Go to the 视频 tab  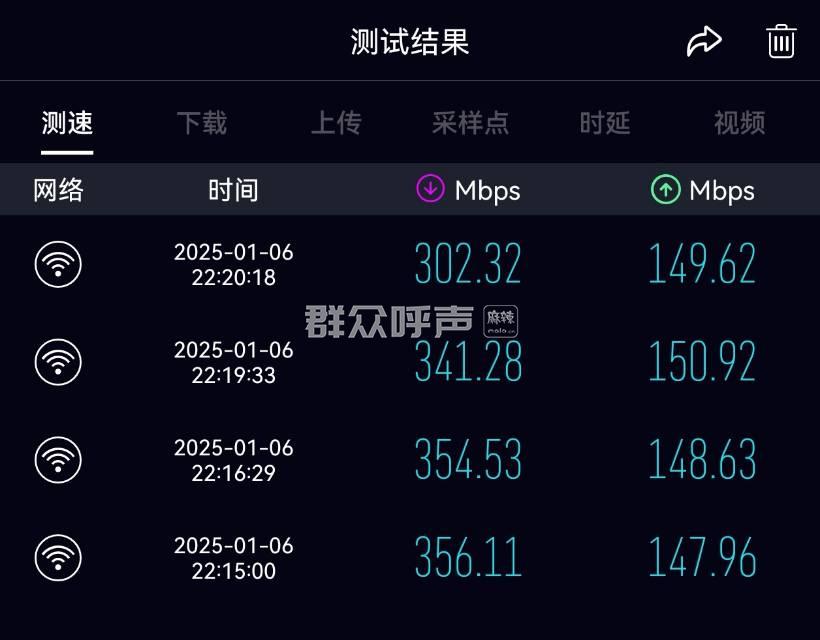[739, 123]
